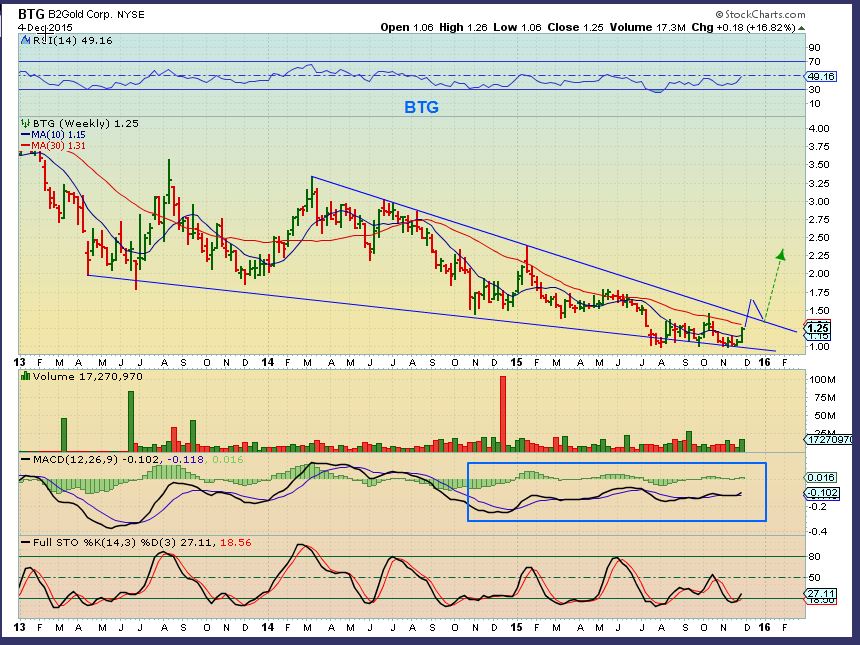Click the 30 oversold level on RSI axis
This screenshot has width=860, height=645.
pyautogui.click(x=814, y=89)
